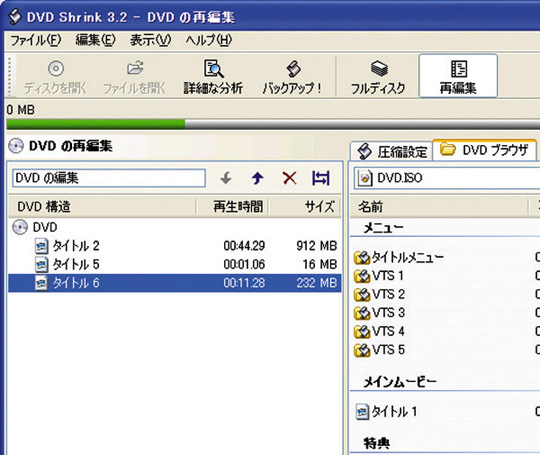Click the ディスクを開く (Open Disc) toolbar icon

(55, 76)
